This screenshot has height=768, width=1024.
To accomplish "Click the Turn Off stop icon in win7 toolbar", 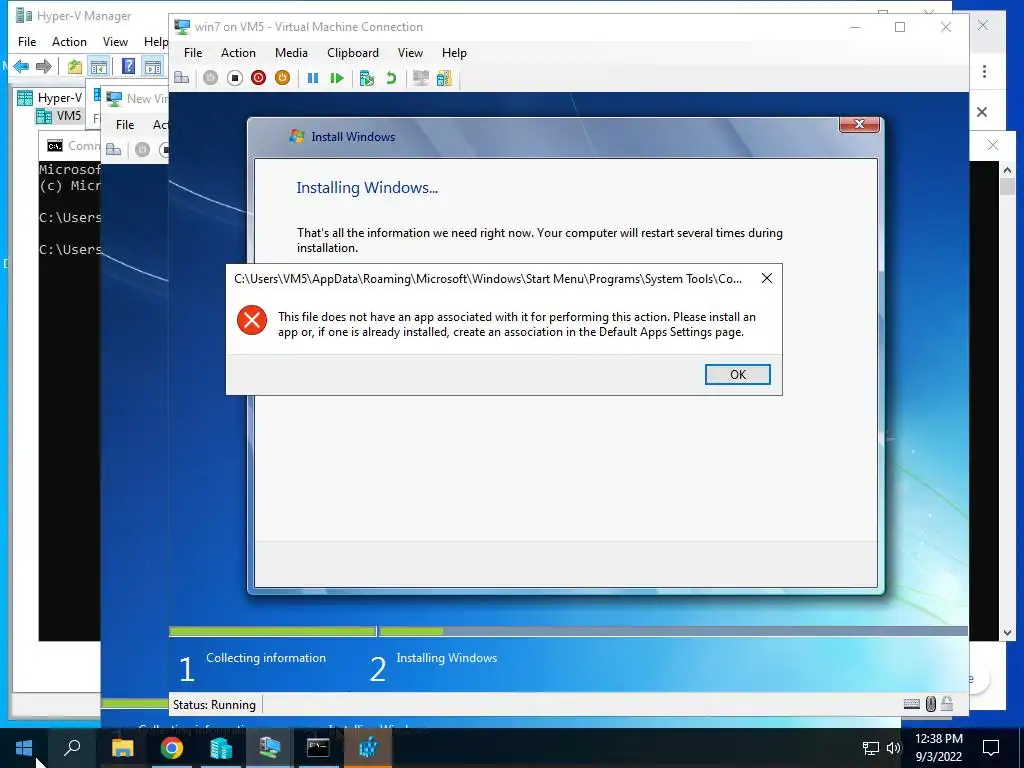I will click(x=234, y=78).
